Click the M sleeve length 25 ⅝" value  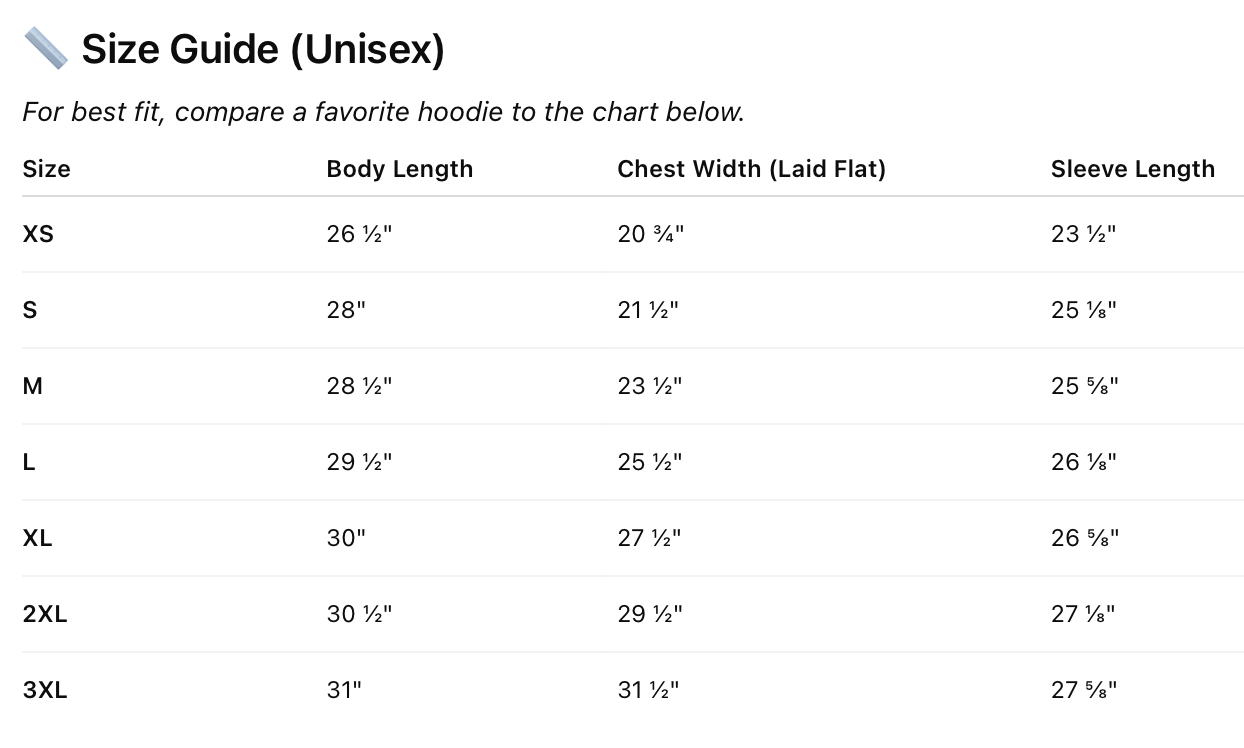pyautogui.click(x=1084, y=386)
